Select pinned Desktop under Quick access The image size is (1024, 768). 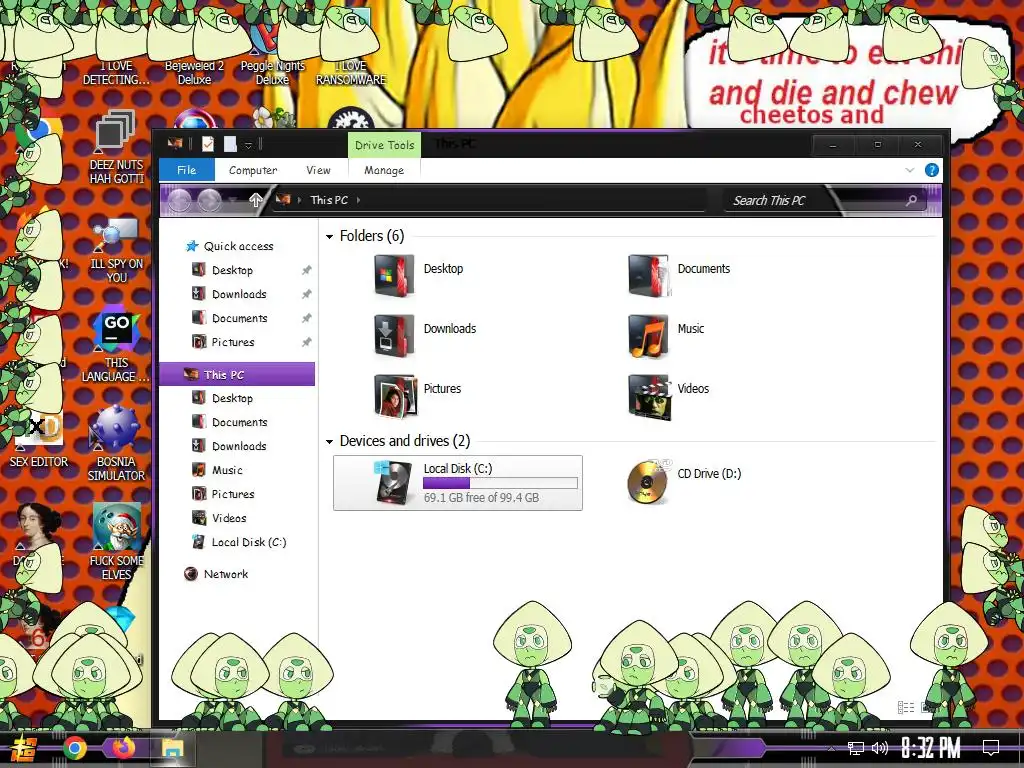(x=232, y=270)
